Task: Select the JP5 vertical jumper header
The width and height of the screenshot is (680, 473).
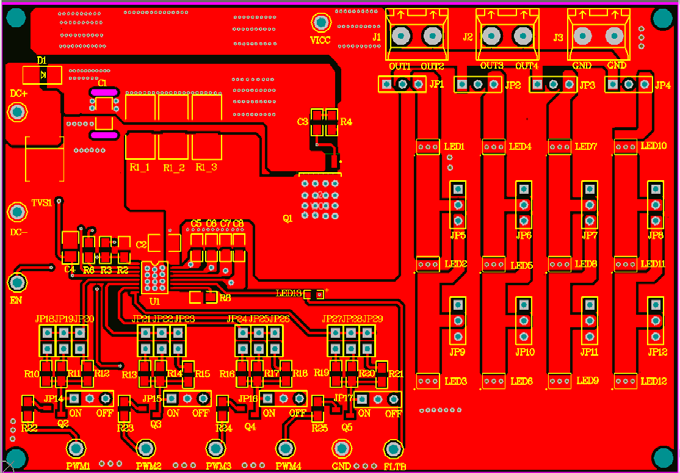Action: 458,204
